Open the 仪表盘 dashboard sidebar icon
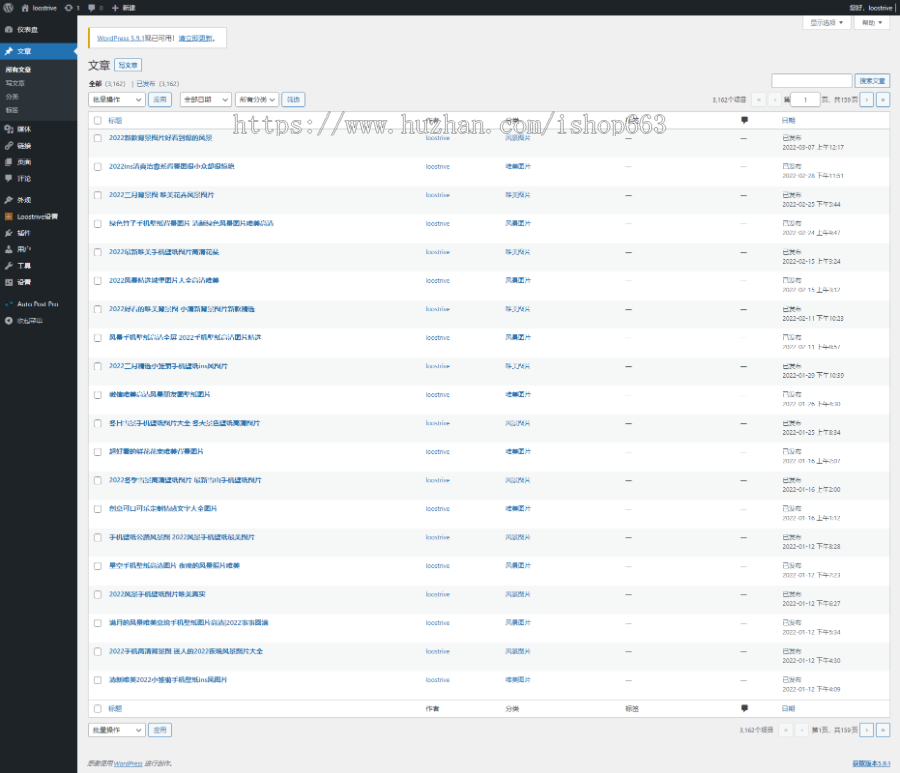 point(9,29)
